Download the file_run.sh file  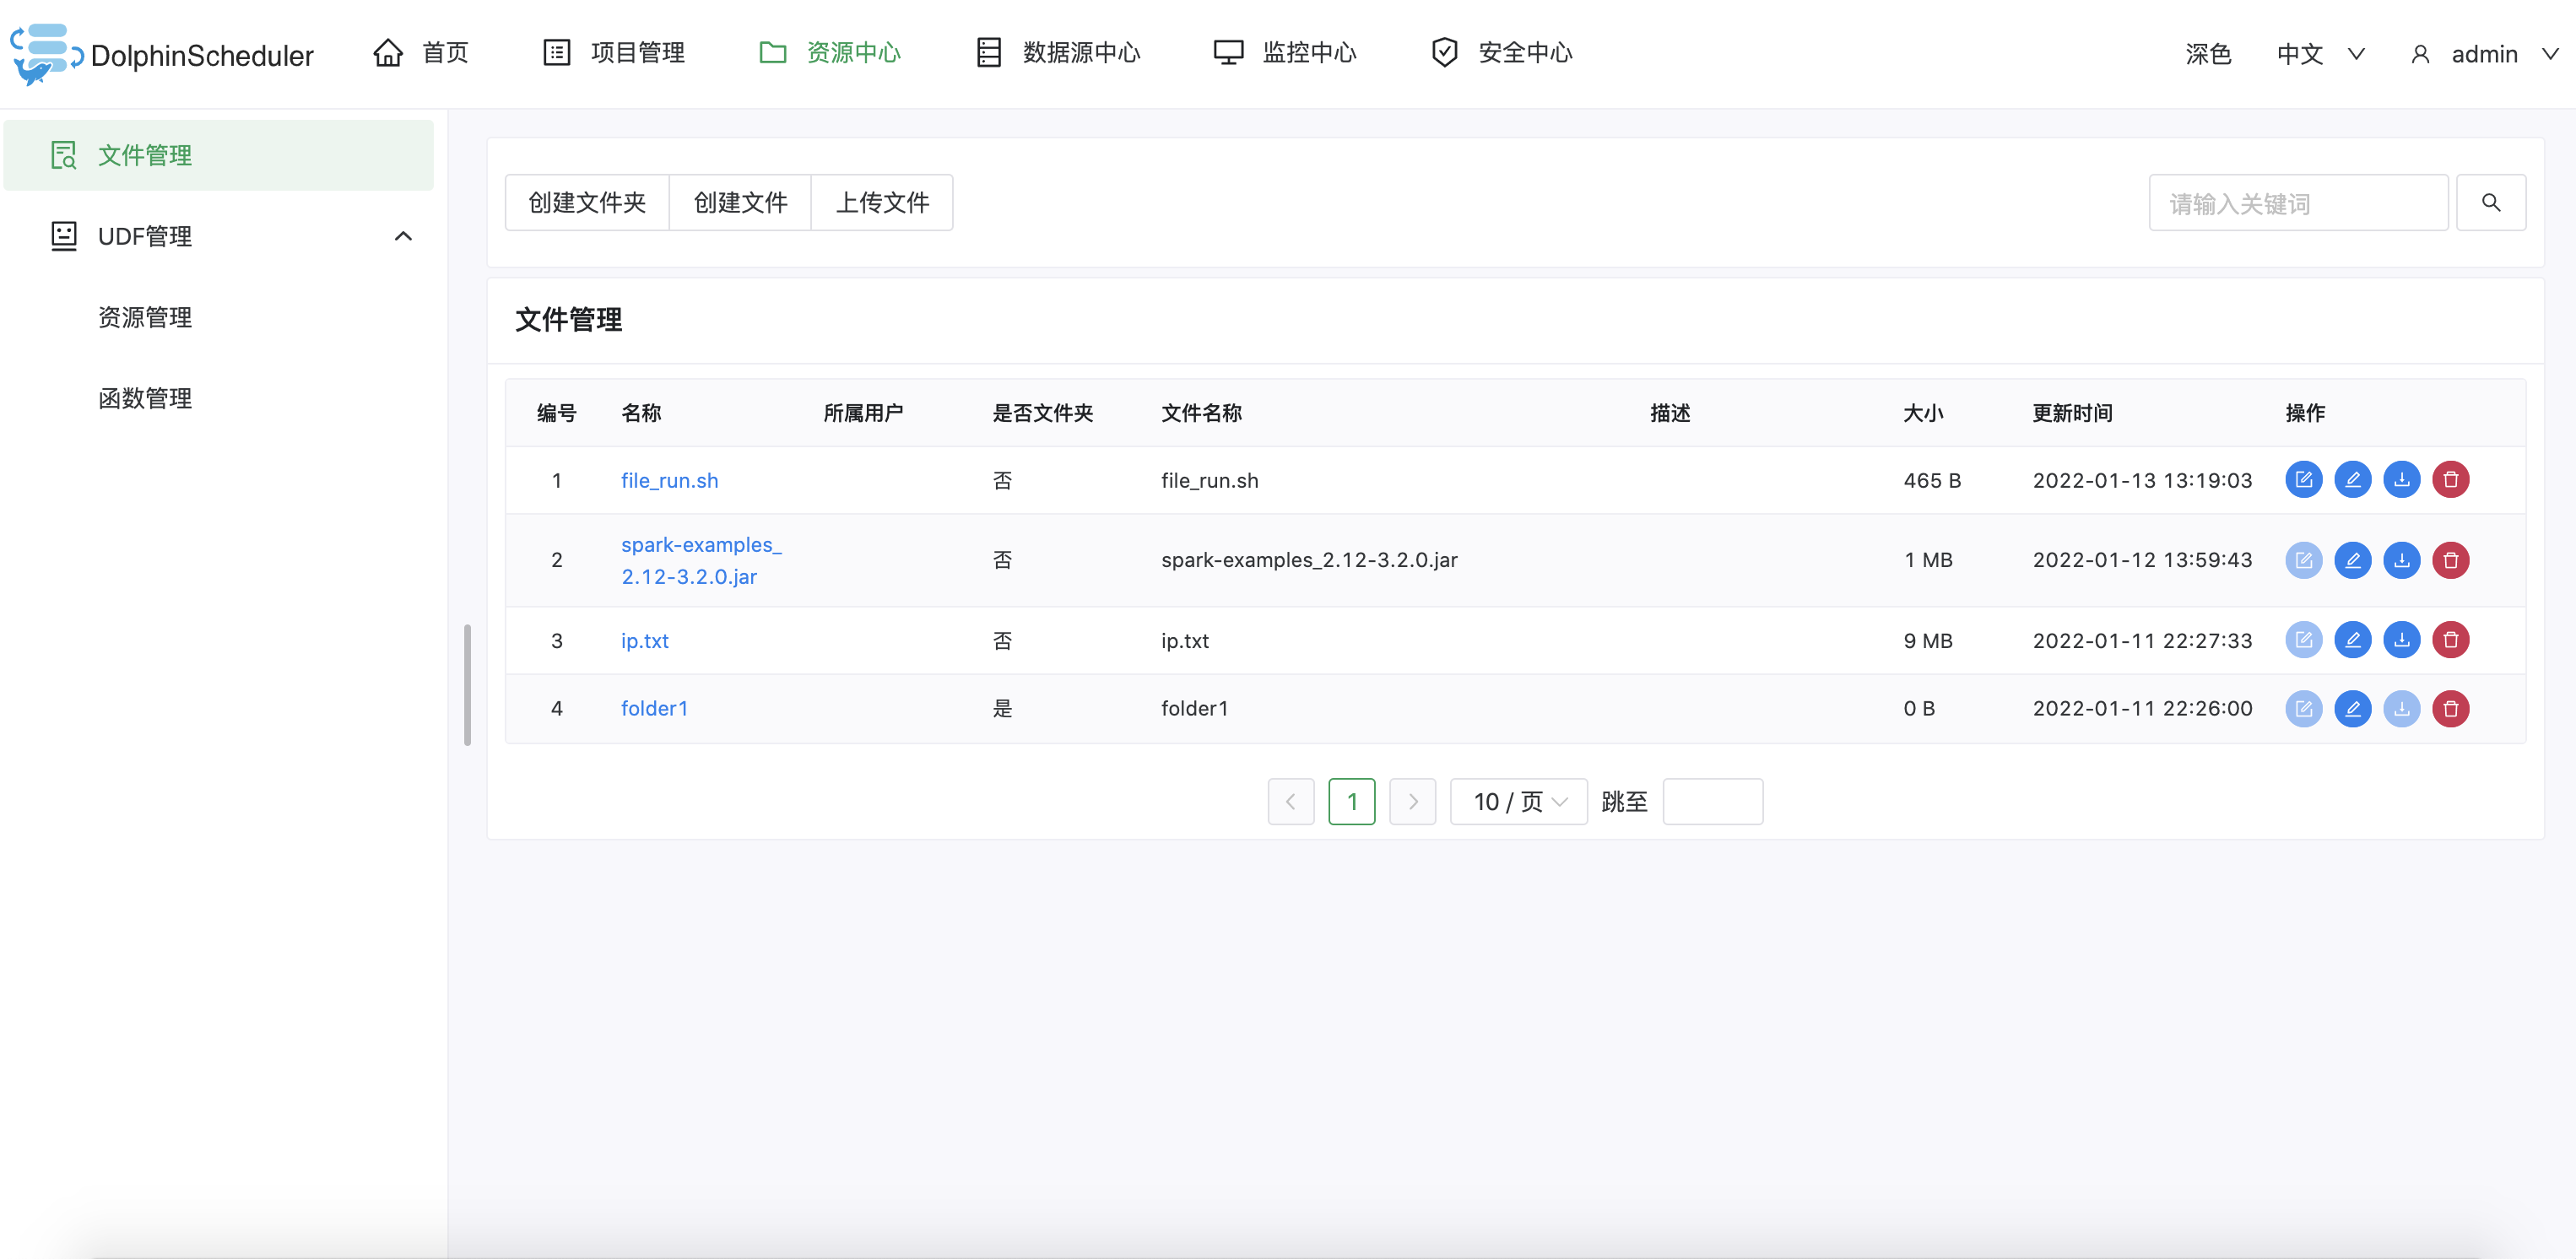coord(2401,480)
